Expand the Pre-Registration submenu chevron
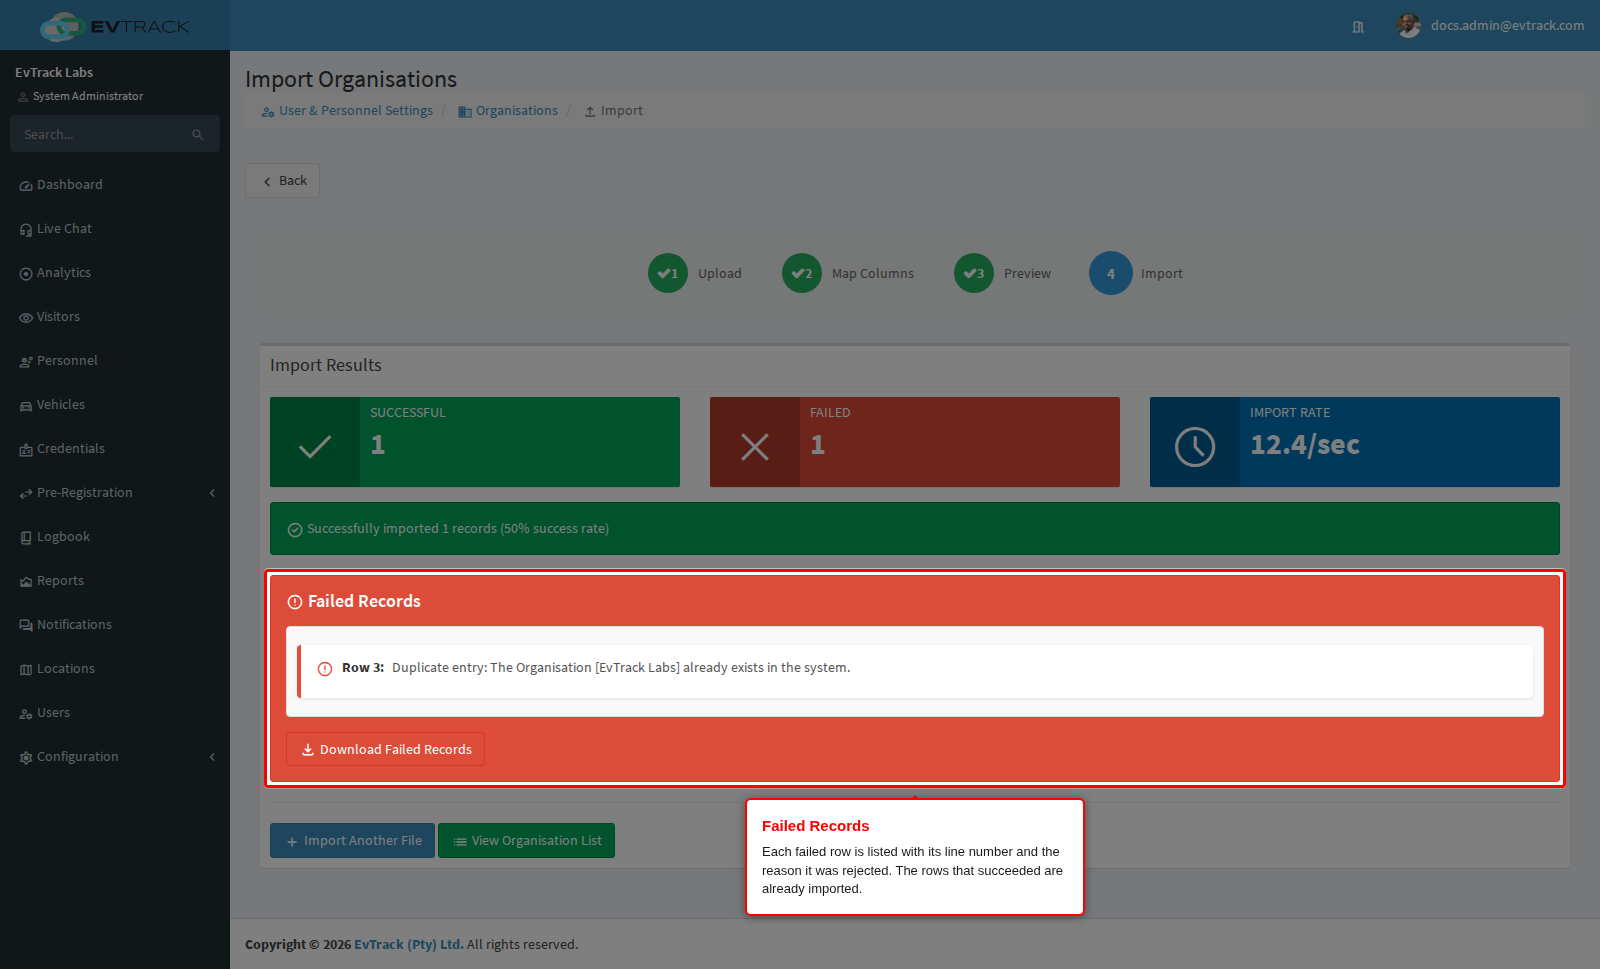Image resolution: width=1600 pixels, height=969 pixels. point(212,493)
